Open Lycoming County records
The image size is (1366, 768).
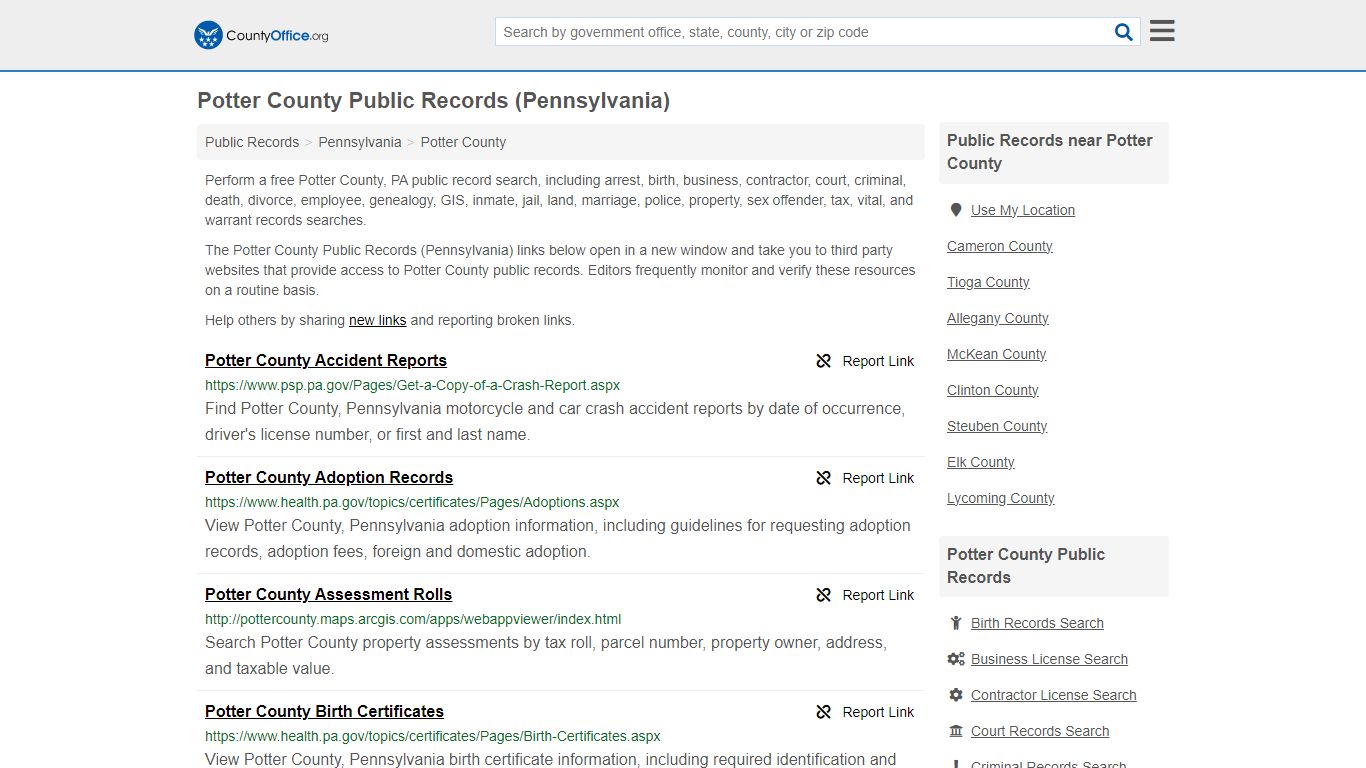pyautogui.click(x=1001, y=498)
